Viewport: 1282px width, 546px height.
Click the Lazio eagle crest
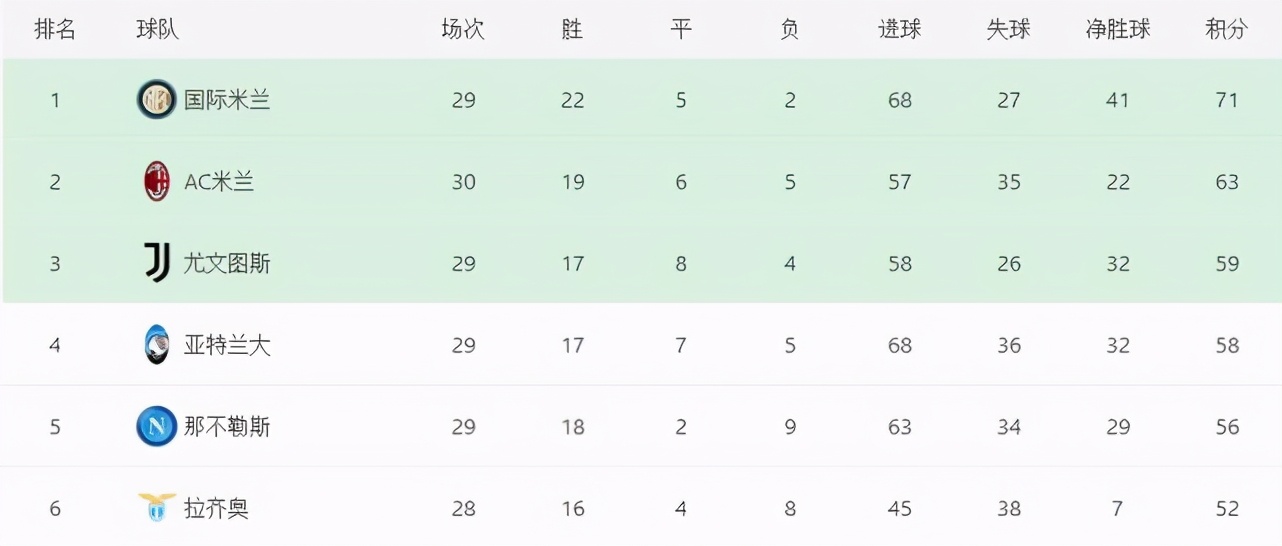157,507
